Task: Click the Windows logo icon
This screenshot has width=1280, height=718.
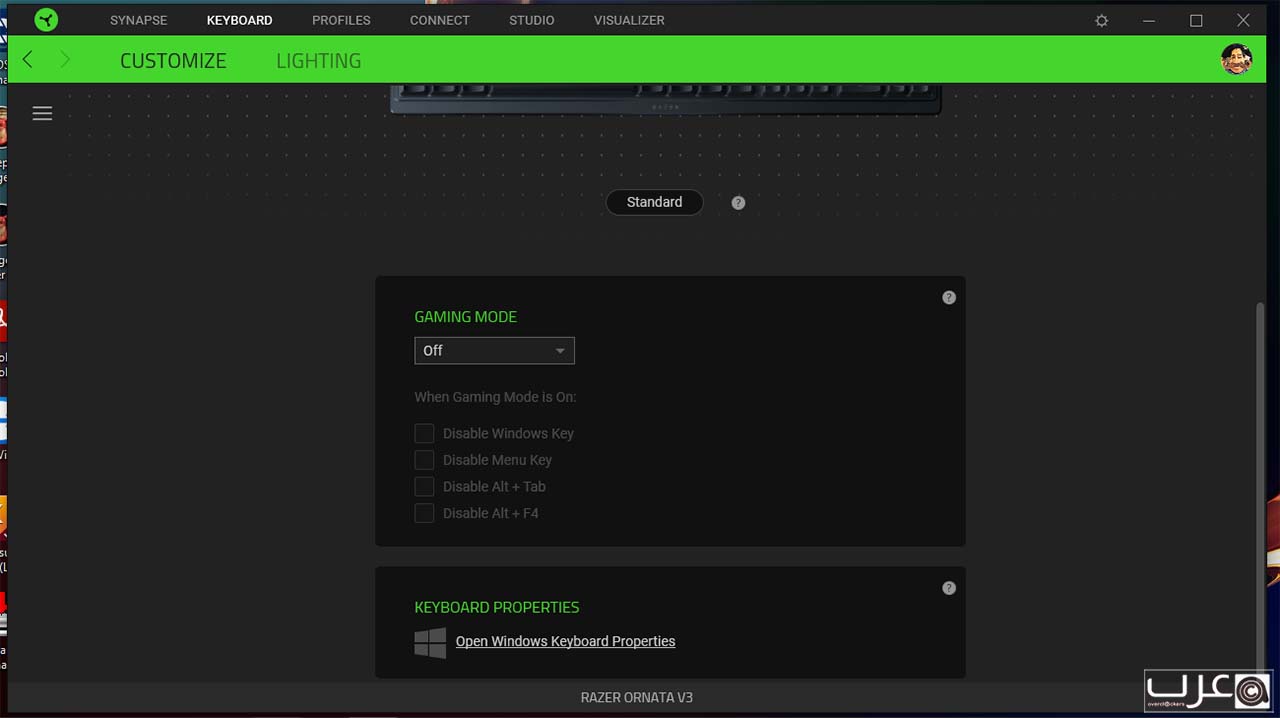Action: click(x=430, y=643)
